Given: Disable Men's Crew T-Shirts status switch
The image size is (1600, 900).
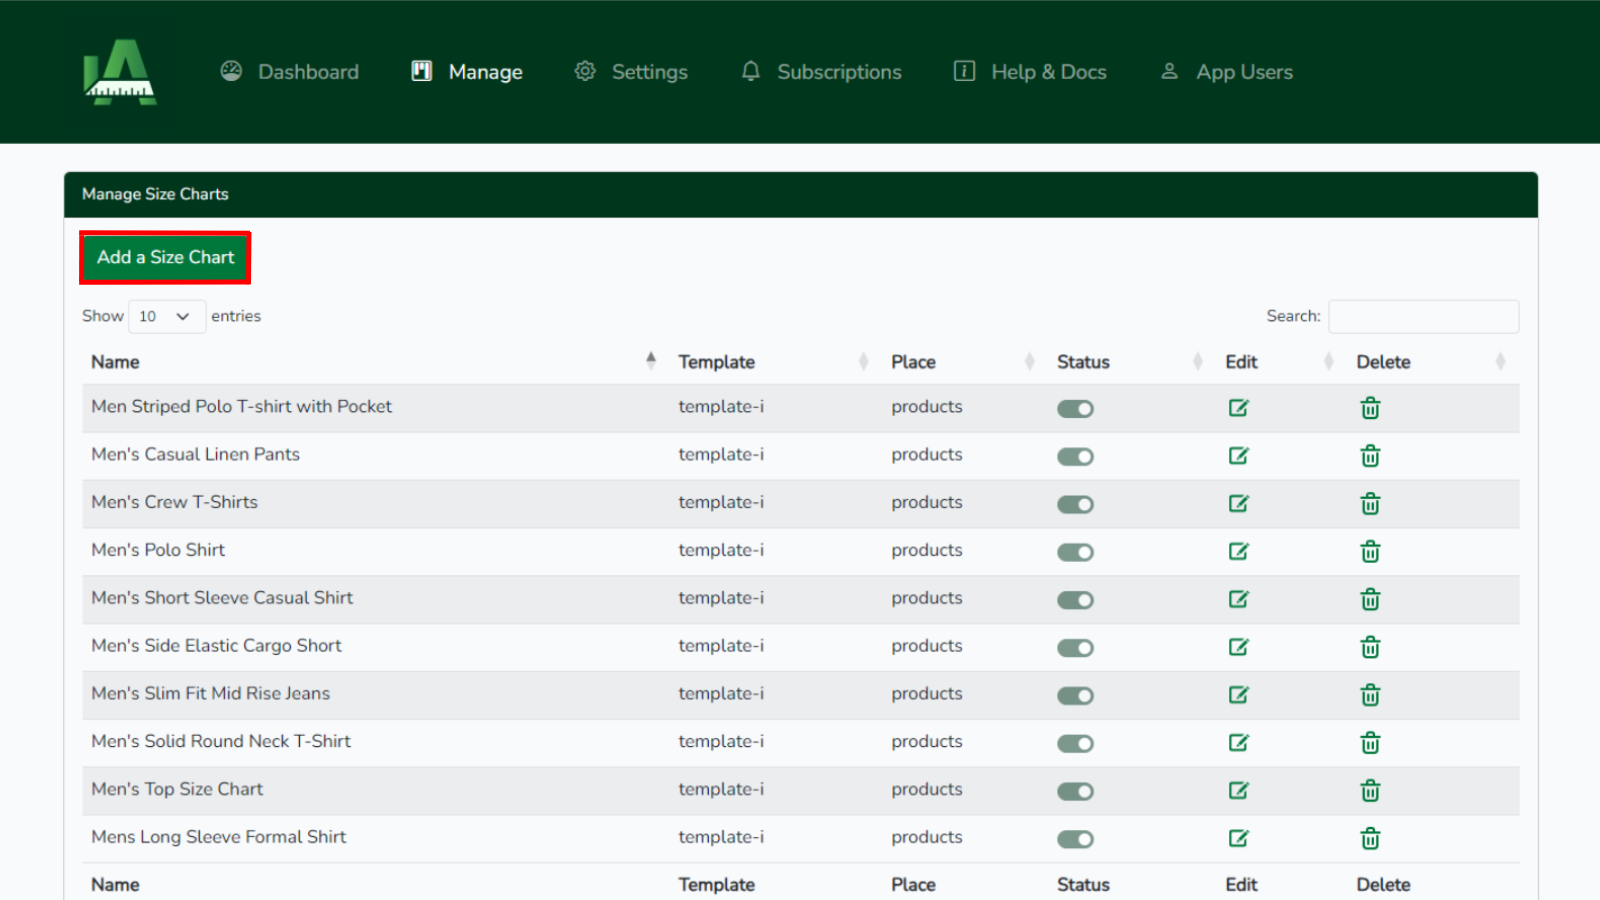Looking at the screenshot, I should pos(1075,505).
